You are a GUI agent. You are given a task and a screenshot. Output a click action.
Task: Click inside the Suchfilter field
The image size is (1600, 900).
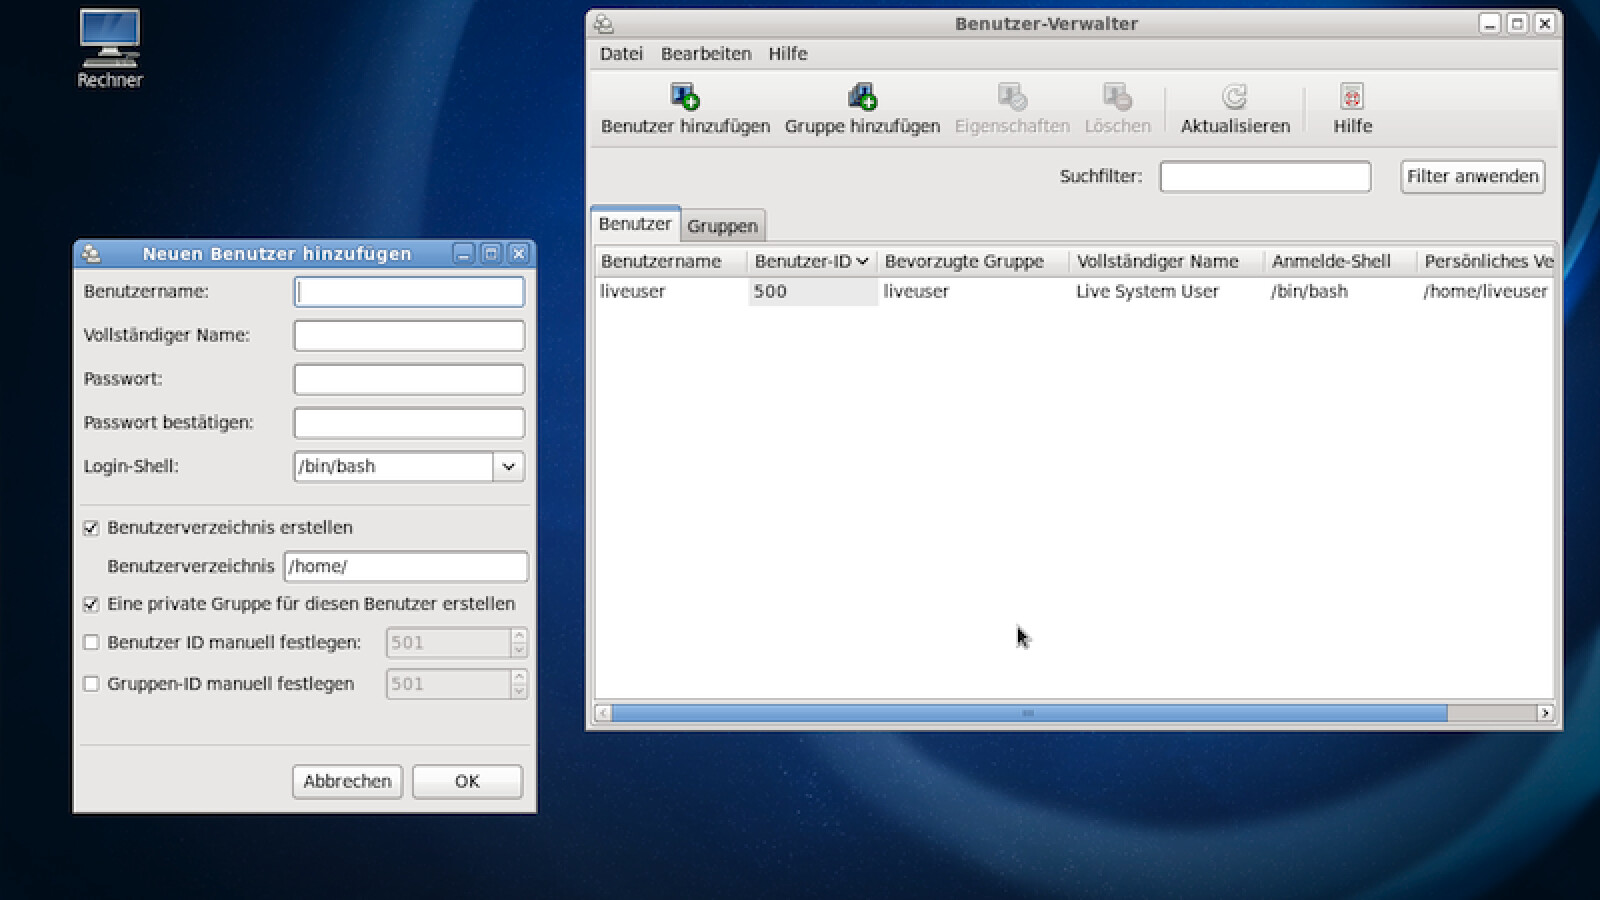[1265, 176]
